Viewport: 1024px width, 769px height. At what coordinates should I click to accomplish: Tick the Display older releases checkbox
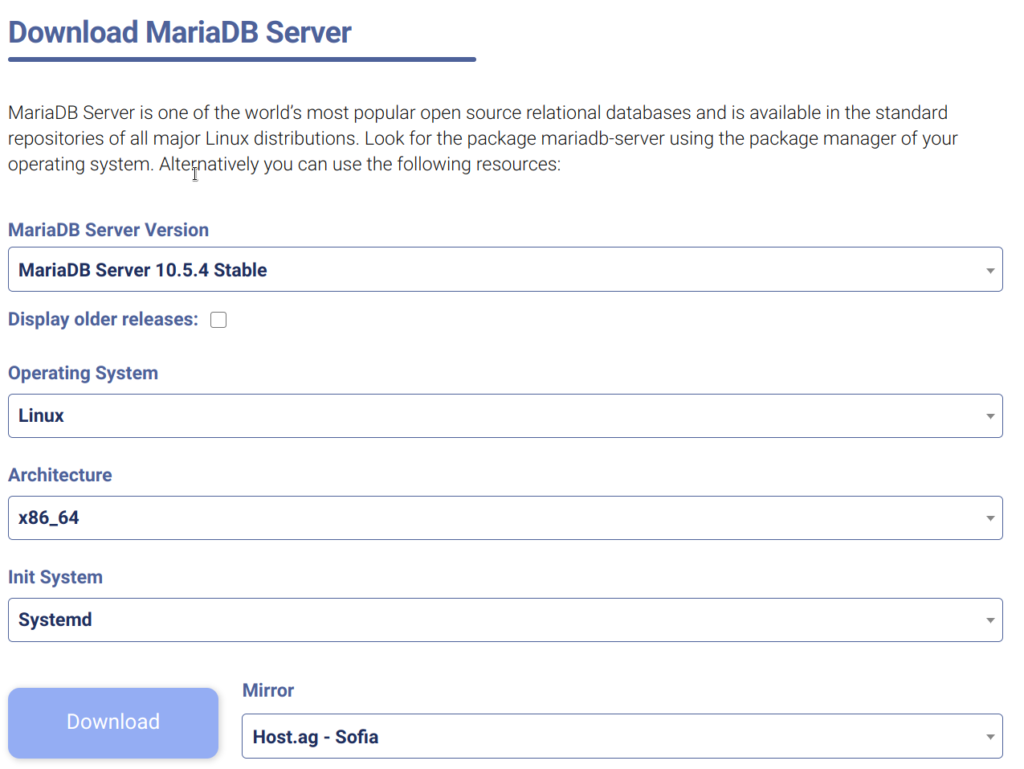pos(219,319)
